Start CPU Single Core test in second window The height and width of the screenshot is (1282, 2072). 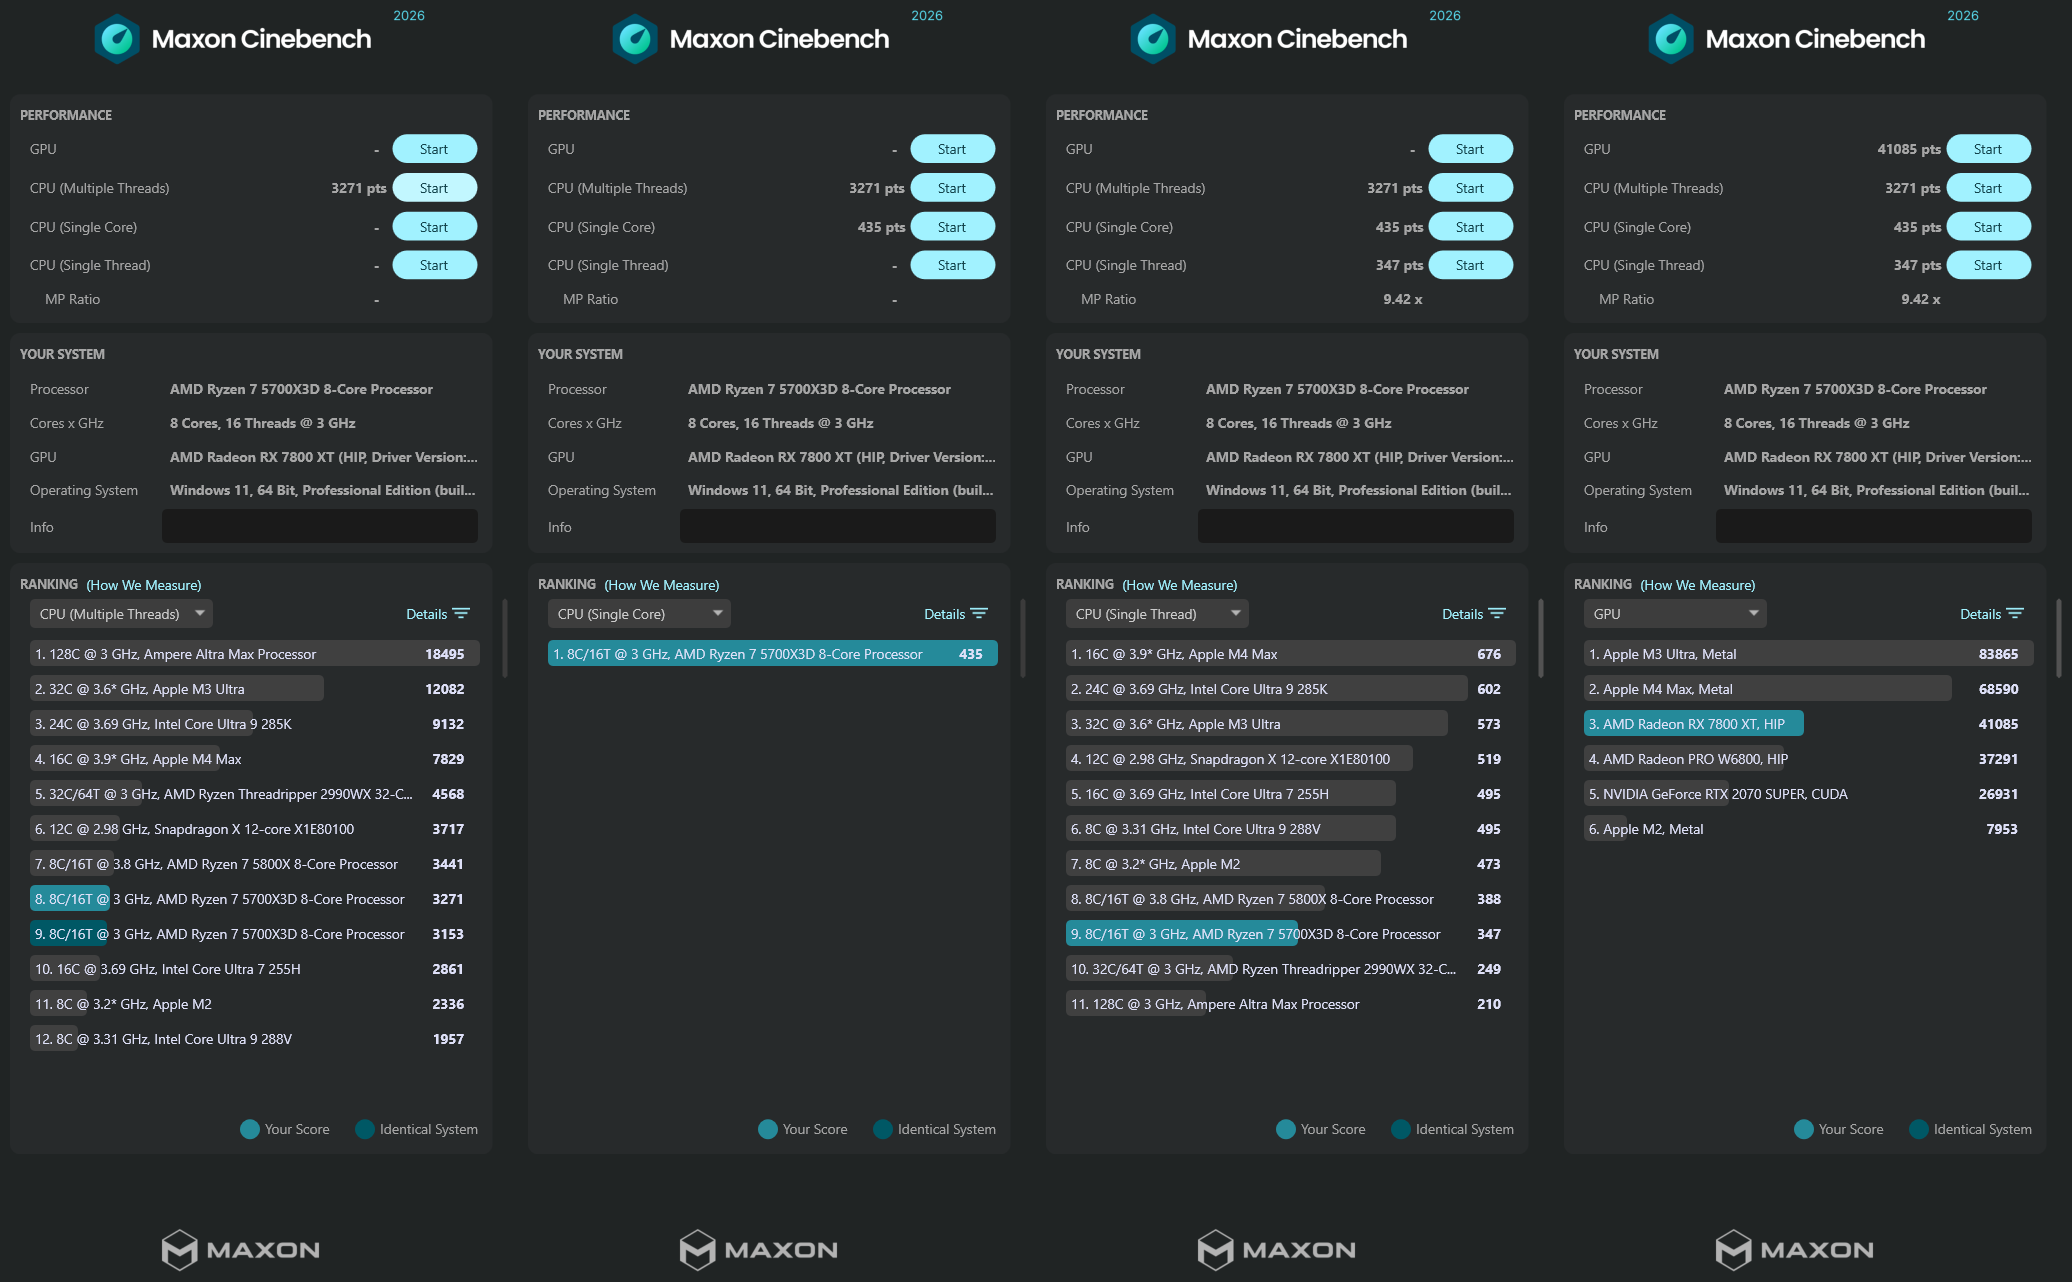952,227
